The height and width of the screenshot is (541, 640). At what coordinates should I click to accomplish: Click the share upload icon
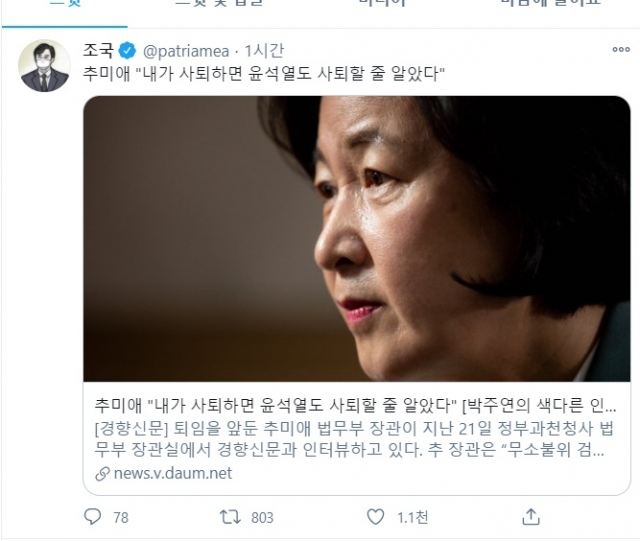coord(531,517)
